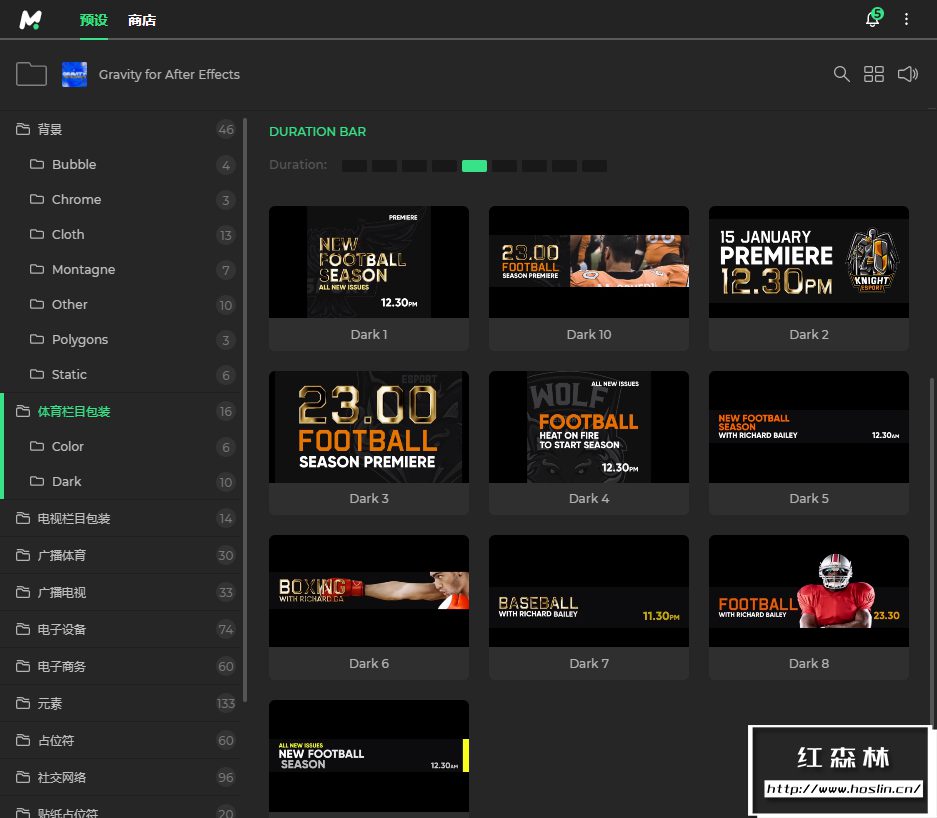The width and height of the screenshot is (937, 818).
Task: Open the 背景 category folder
Action: 121,129
